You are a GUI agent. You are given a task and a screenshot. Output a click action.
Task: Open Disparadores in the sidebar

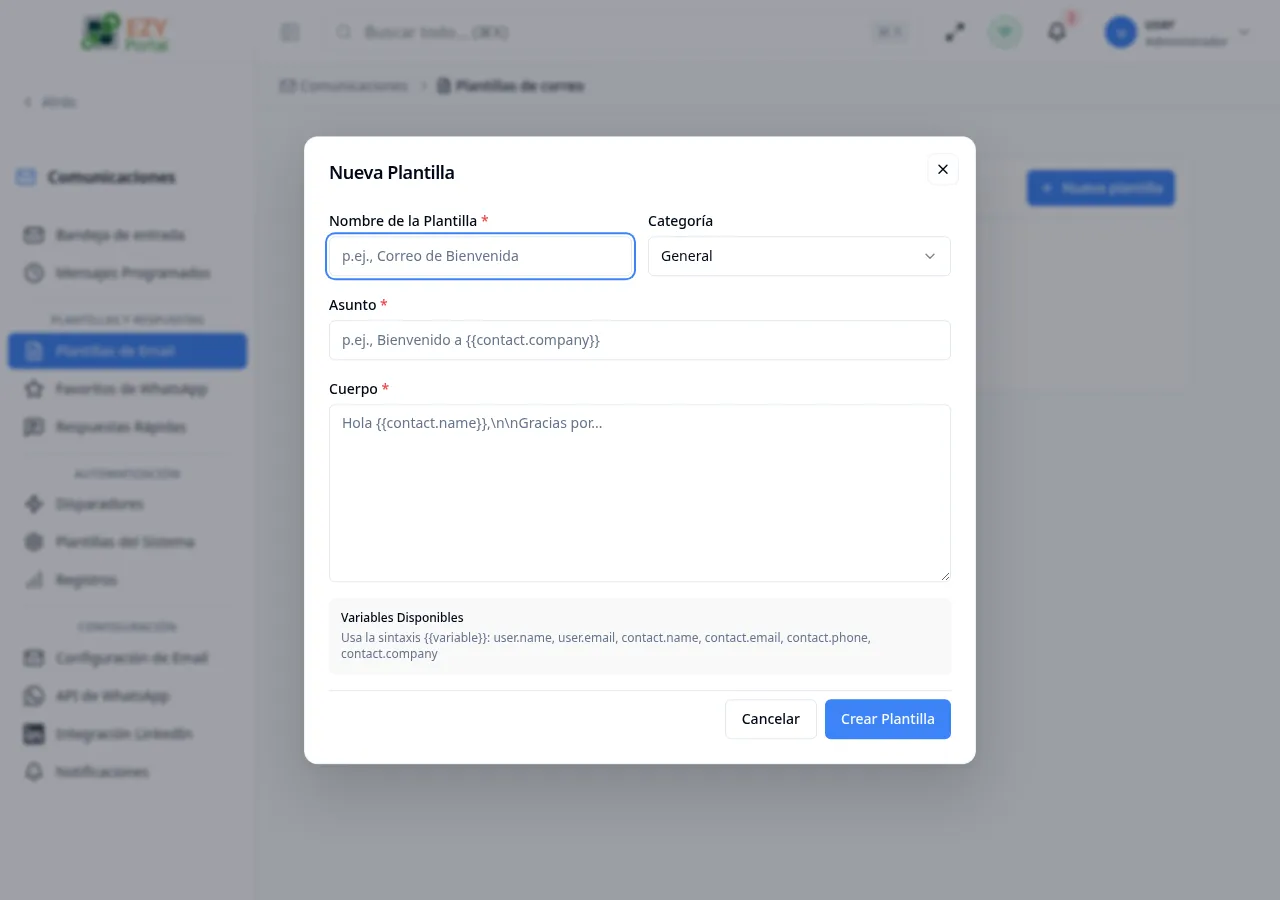click(x=127, y=504)
